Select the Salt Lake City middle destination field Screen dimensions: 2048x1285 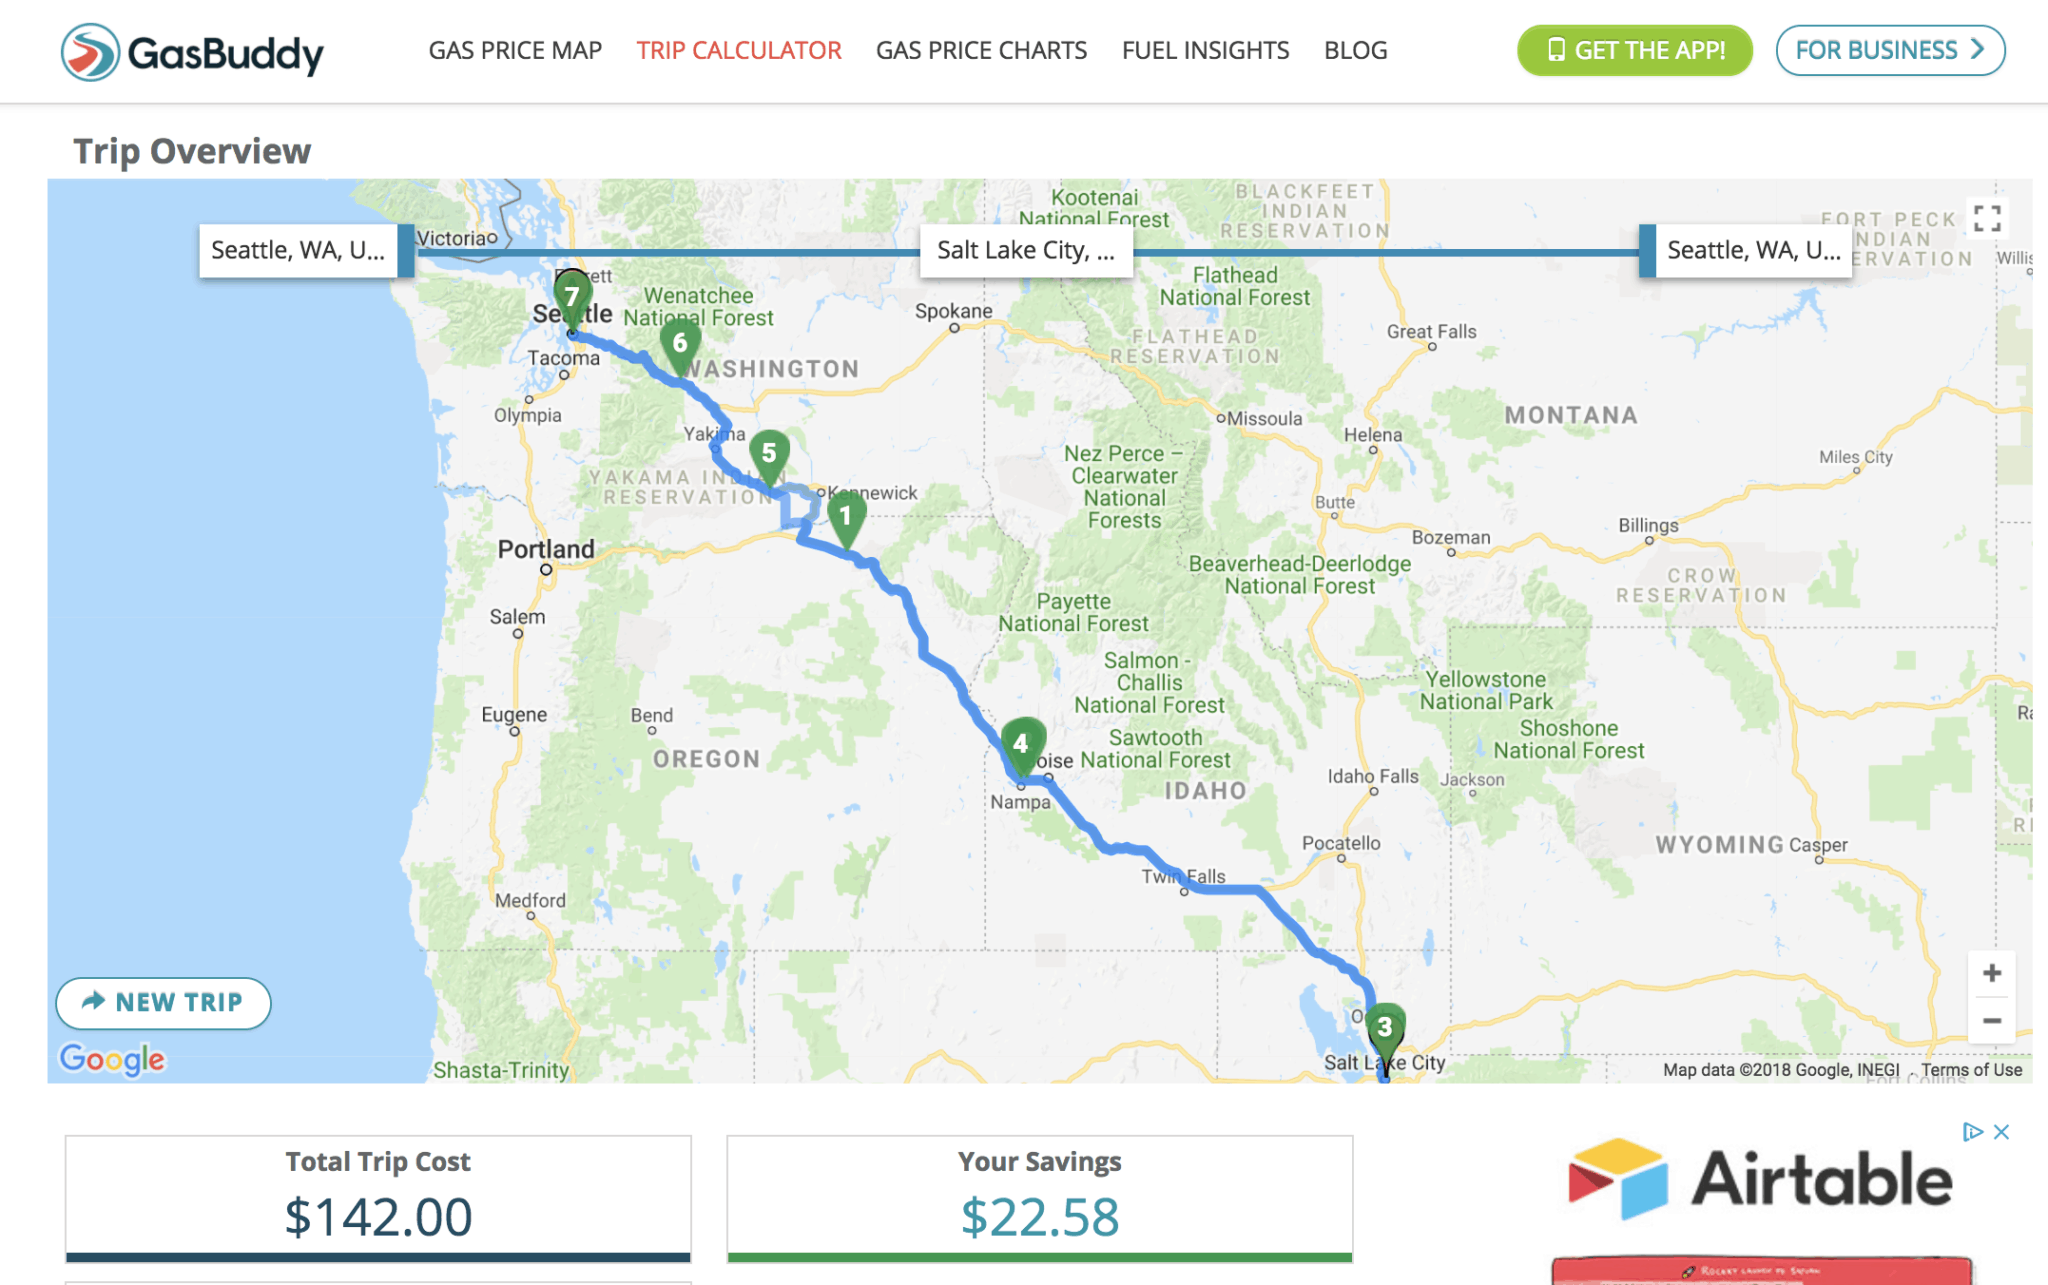(1025, 249)
